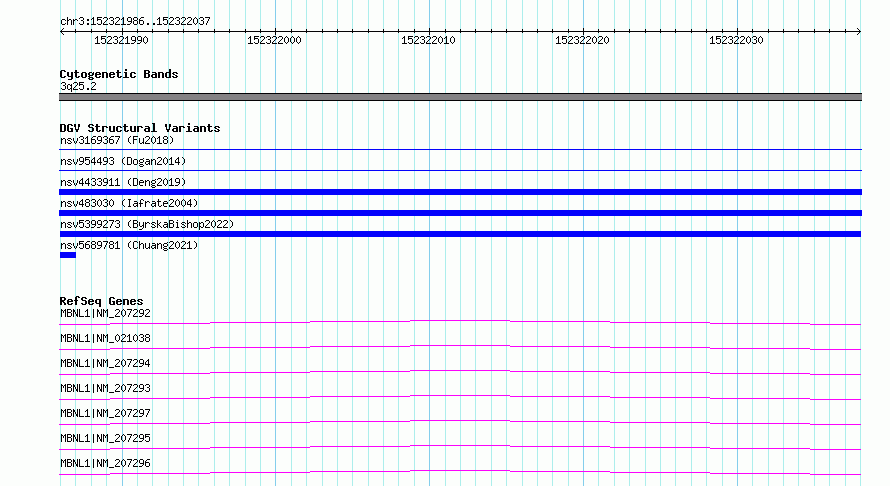Click the blue bar for nsv5399273

point(460,234)
